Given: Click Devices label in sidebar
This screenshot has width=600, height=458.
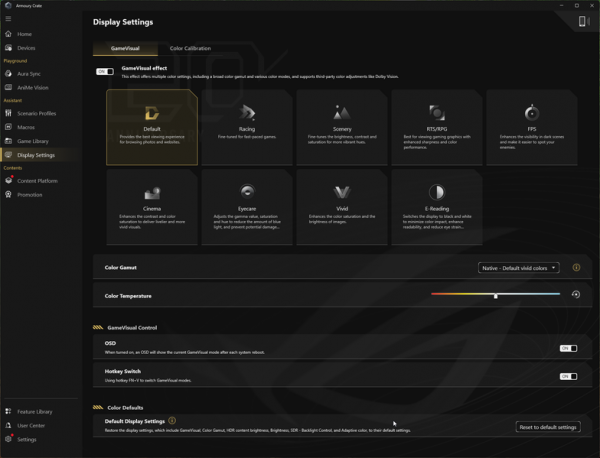Looking at the screenshot, I should click(x=26, y=48).
